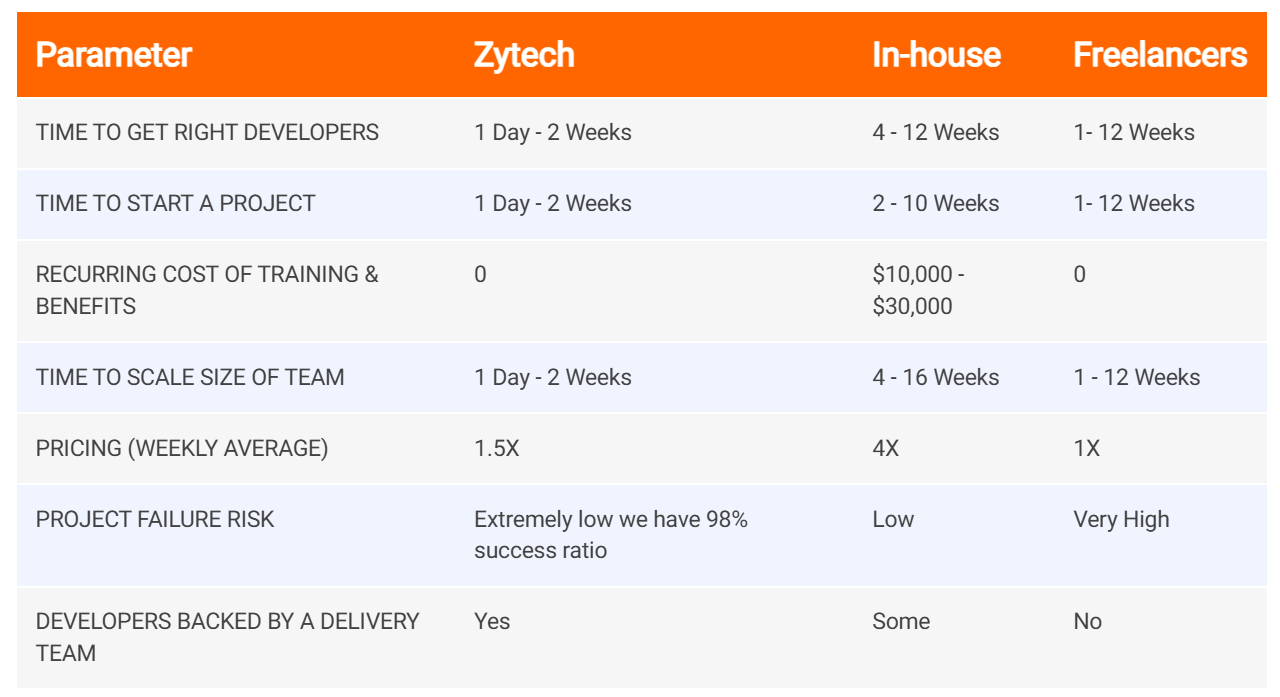The image size is (1280, 697).
Task: Select 'RECURRING COST OF TRAINING & BENEFITS' label
Action: [207, 290]
